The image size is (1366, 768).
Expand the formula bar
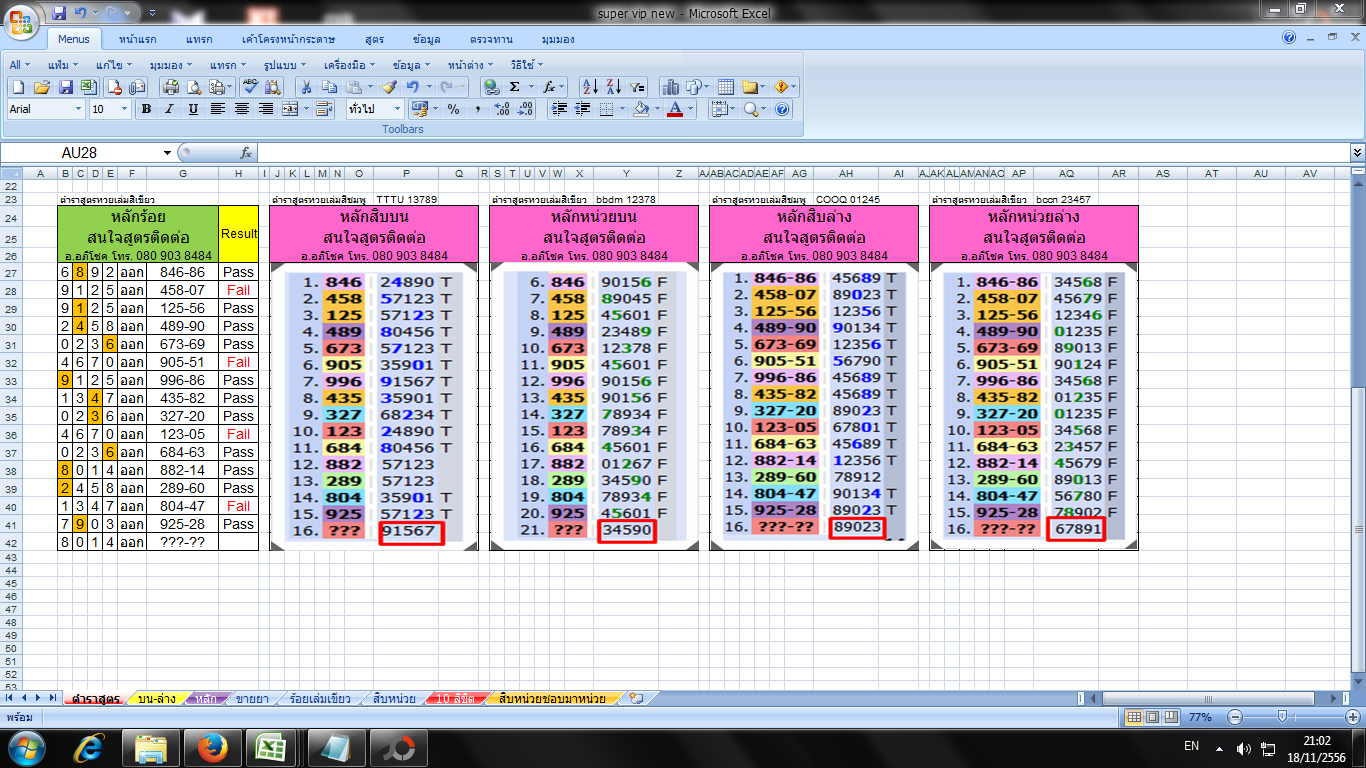click(1357, 153)
